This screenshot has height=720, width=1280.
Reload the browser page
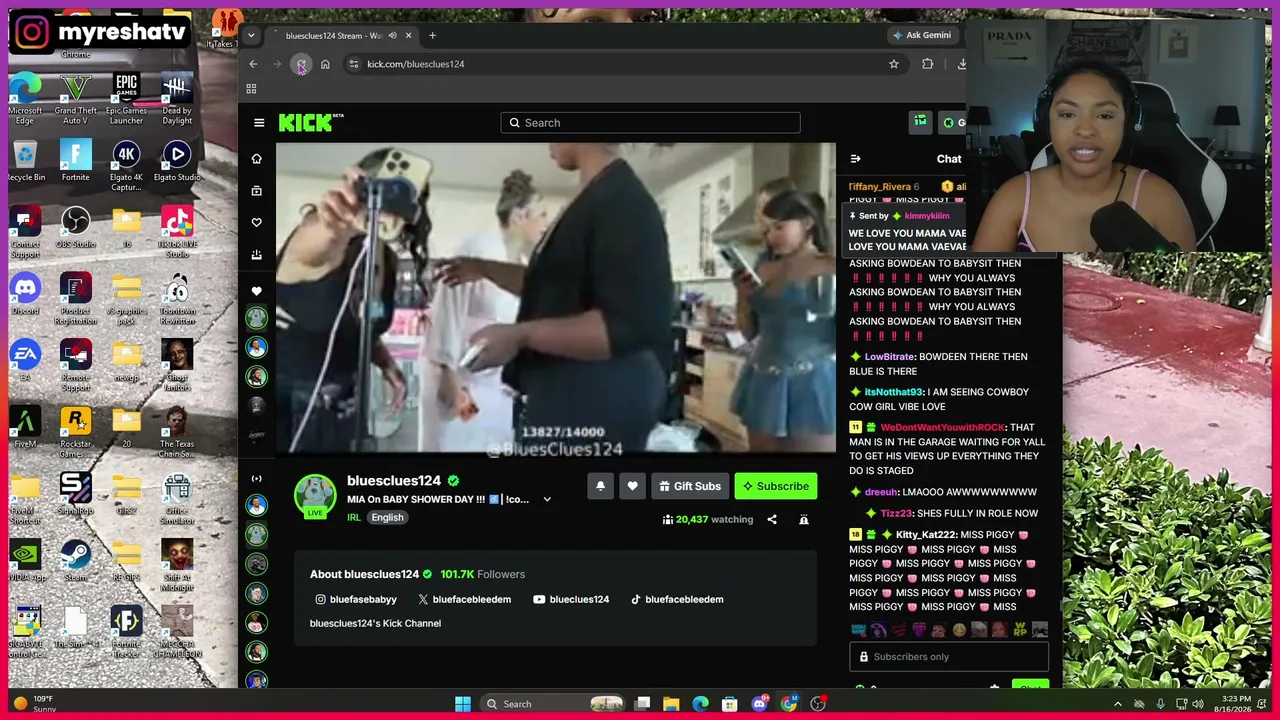coord(301,64)
